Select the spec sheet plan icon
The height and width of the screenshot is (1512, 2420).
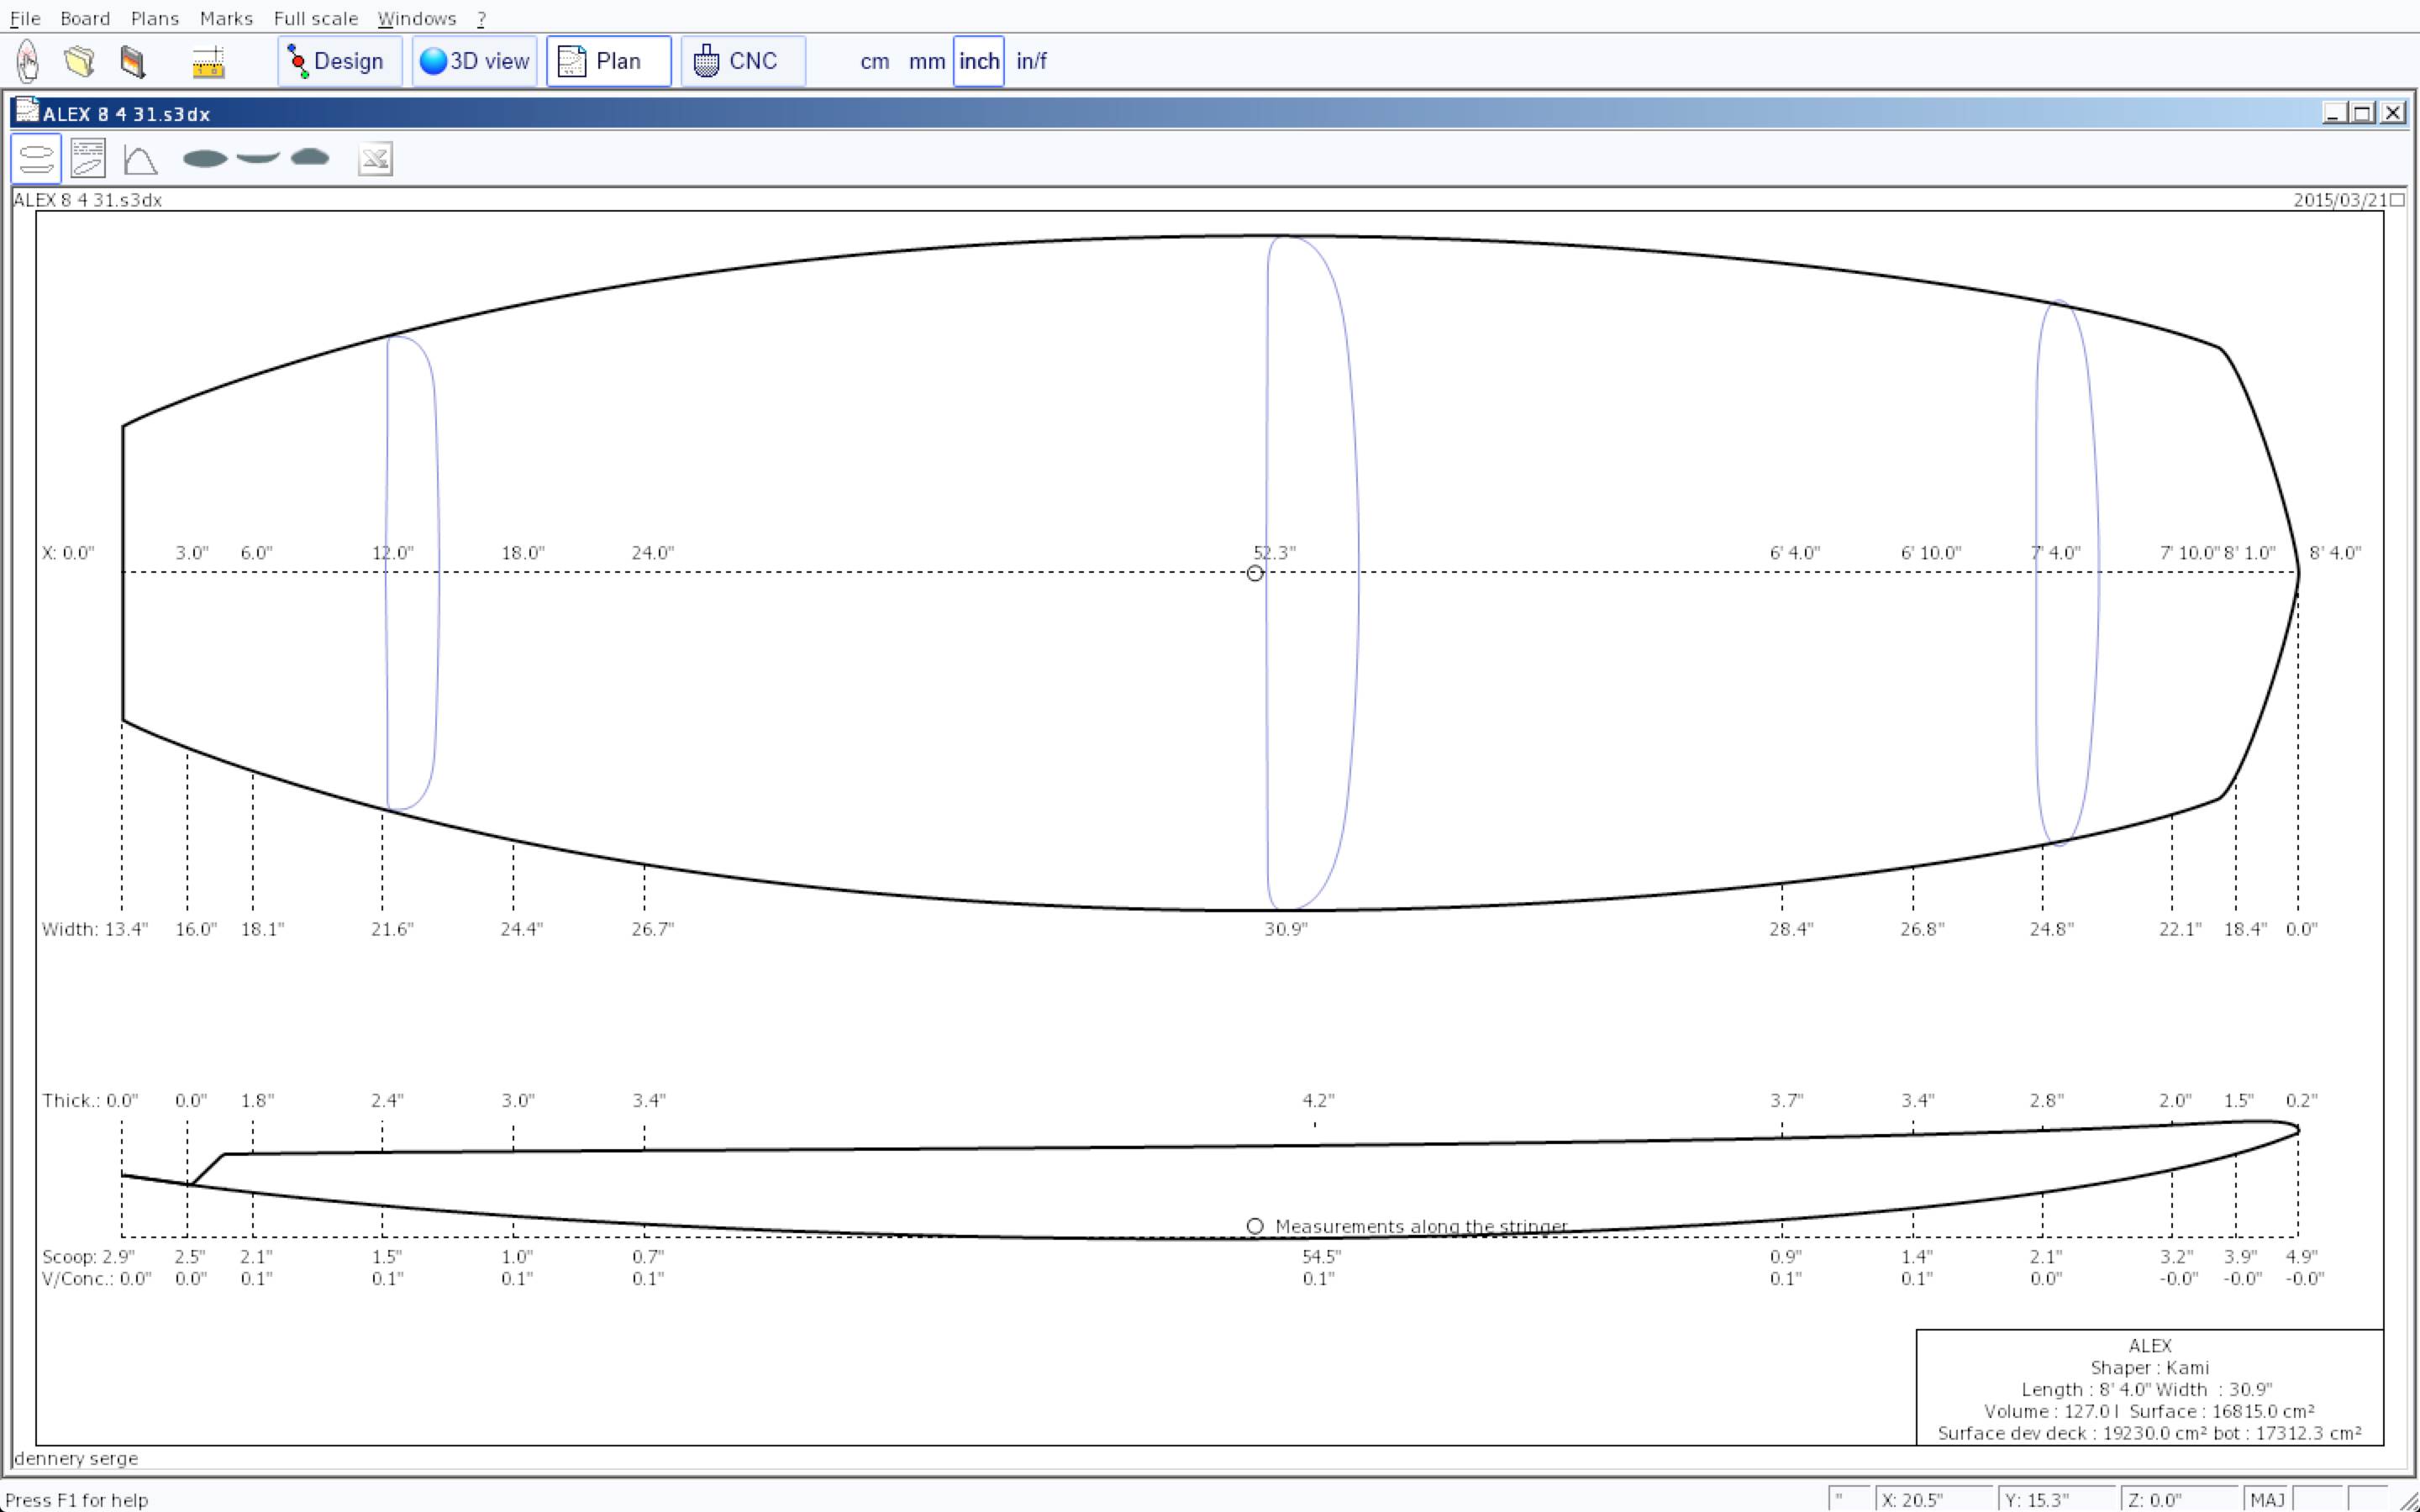point(88,159)
